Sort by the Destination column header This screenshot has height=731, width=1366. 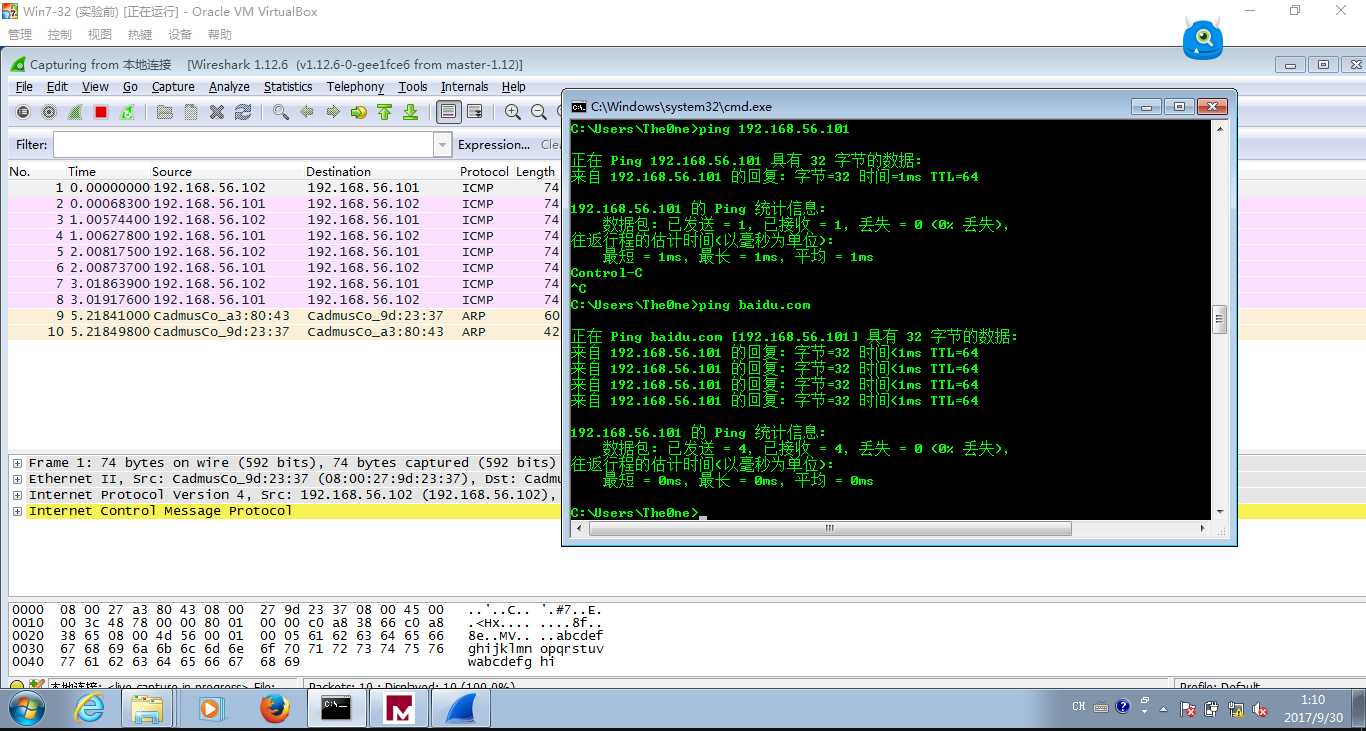338,172
